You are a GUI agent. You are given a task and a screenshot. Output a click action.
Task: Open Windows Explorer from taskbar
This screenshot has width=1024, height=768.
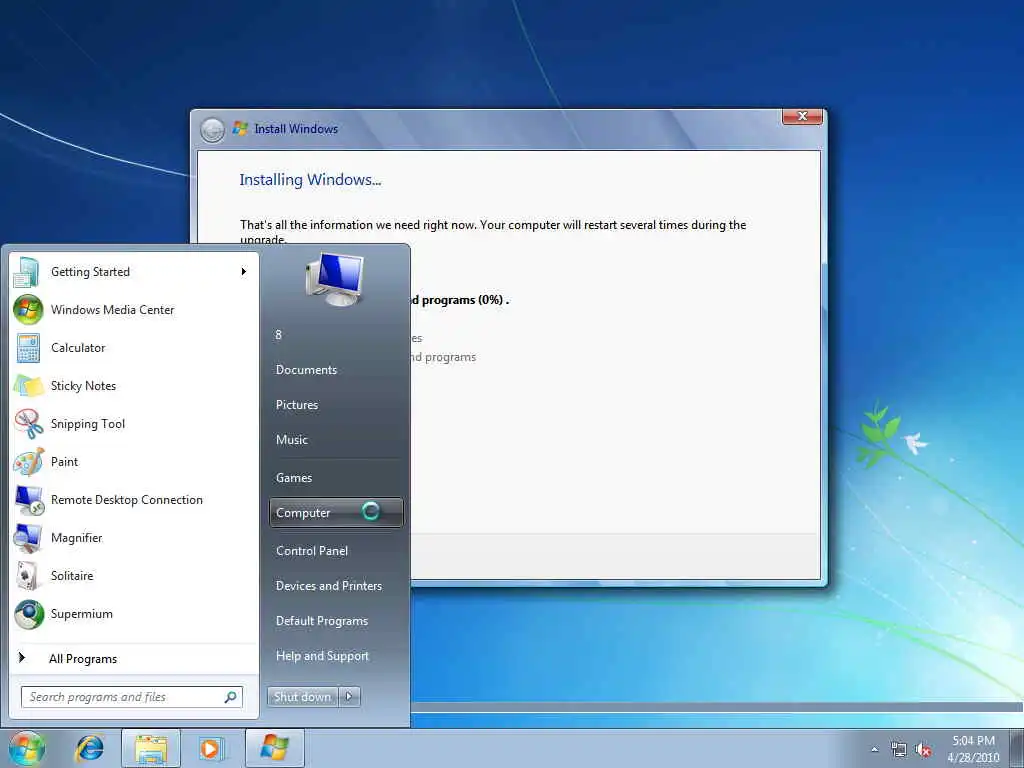[150, 748]
